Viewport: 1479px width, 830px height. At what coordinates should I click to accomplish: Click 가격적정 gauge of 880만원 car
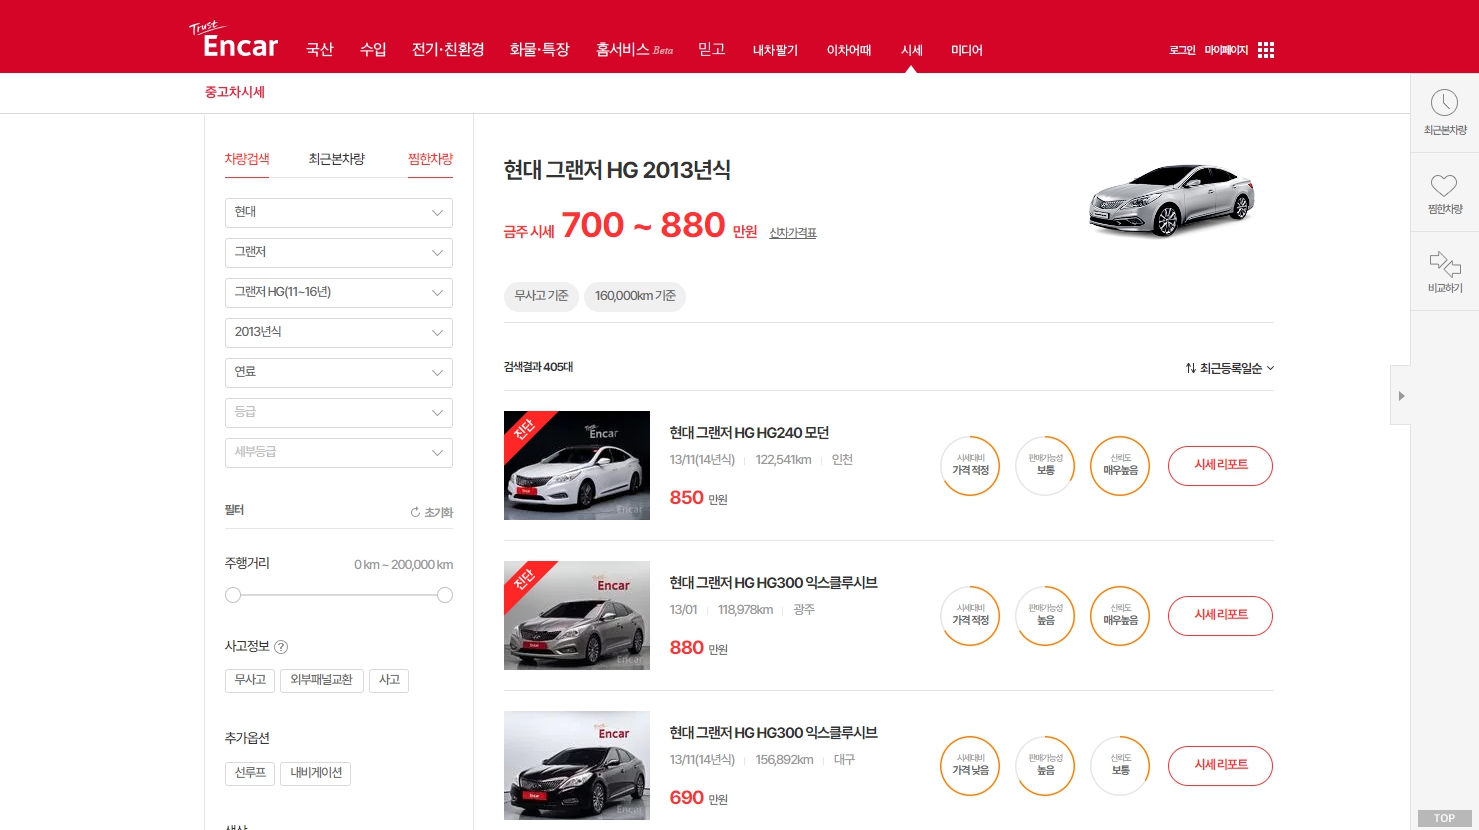970,616
